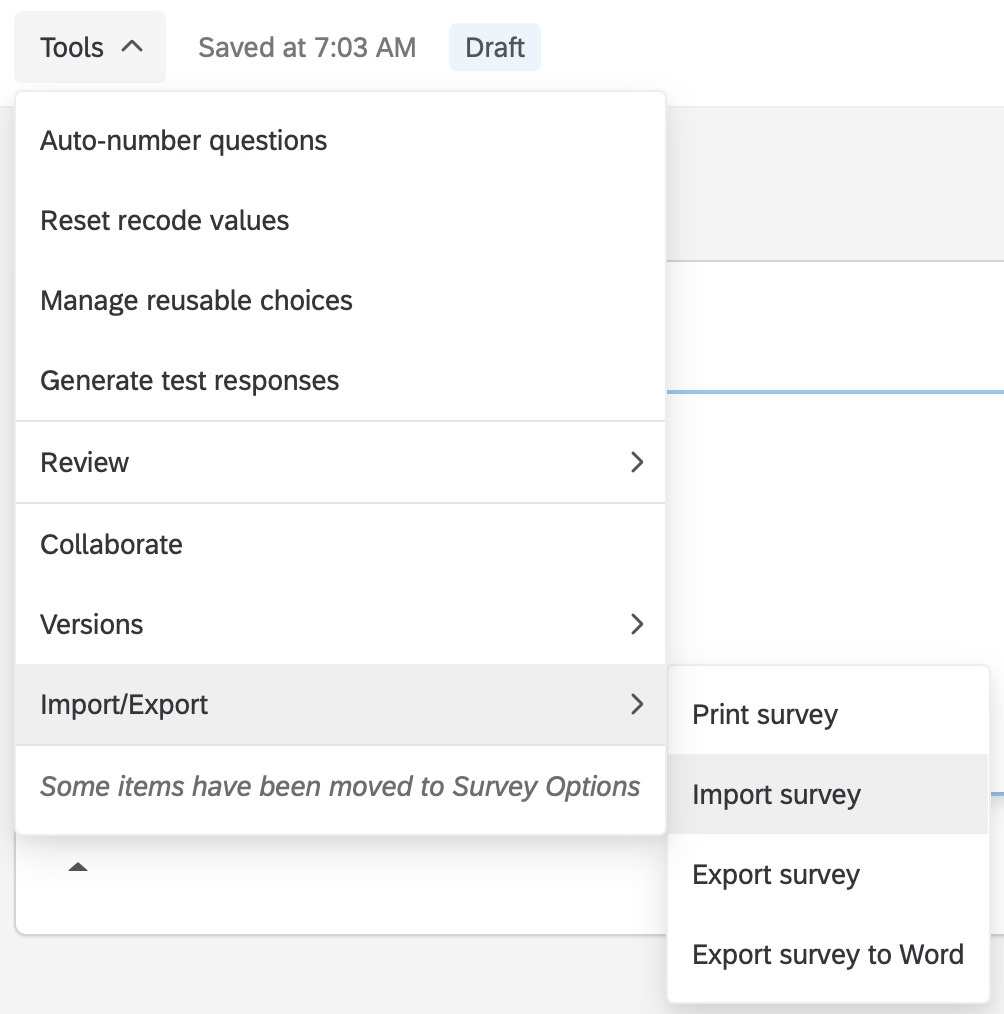The image size is (1004, 1014).
Task: Open the Collaborate option
Action: [x=110, y=544]
